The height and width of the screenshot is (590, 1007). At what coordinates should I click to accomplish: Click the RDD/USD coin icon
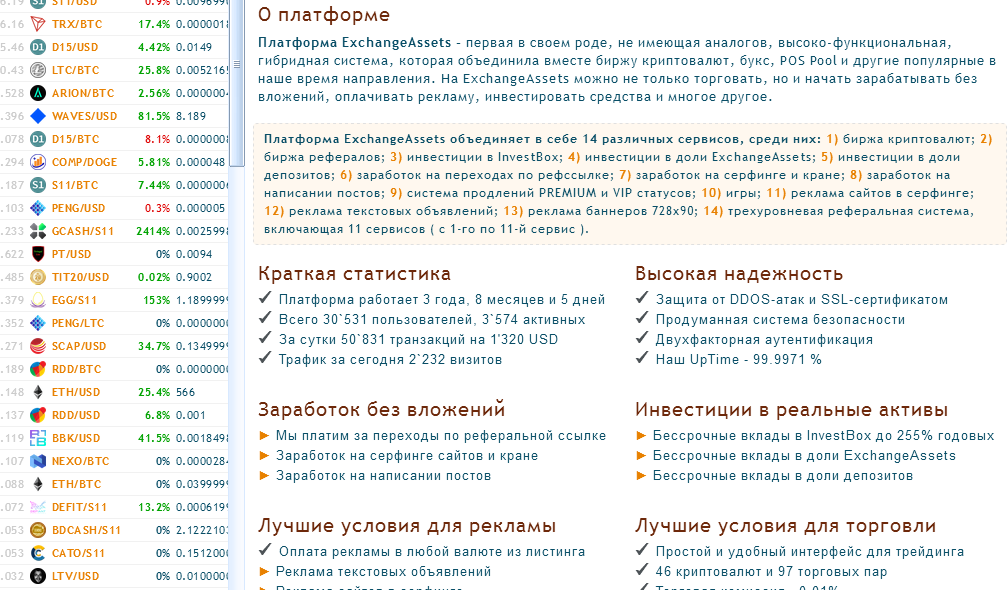coord(38,415)
